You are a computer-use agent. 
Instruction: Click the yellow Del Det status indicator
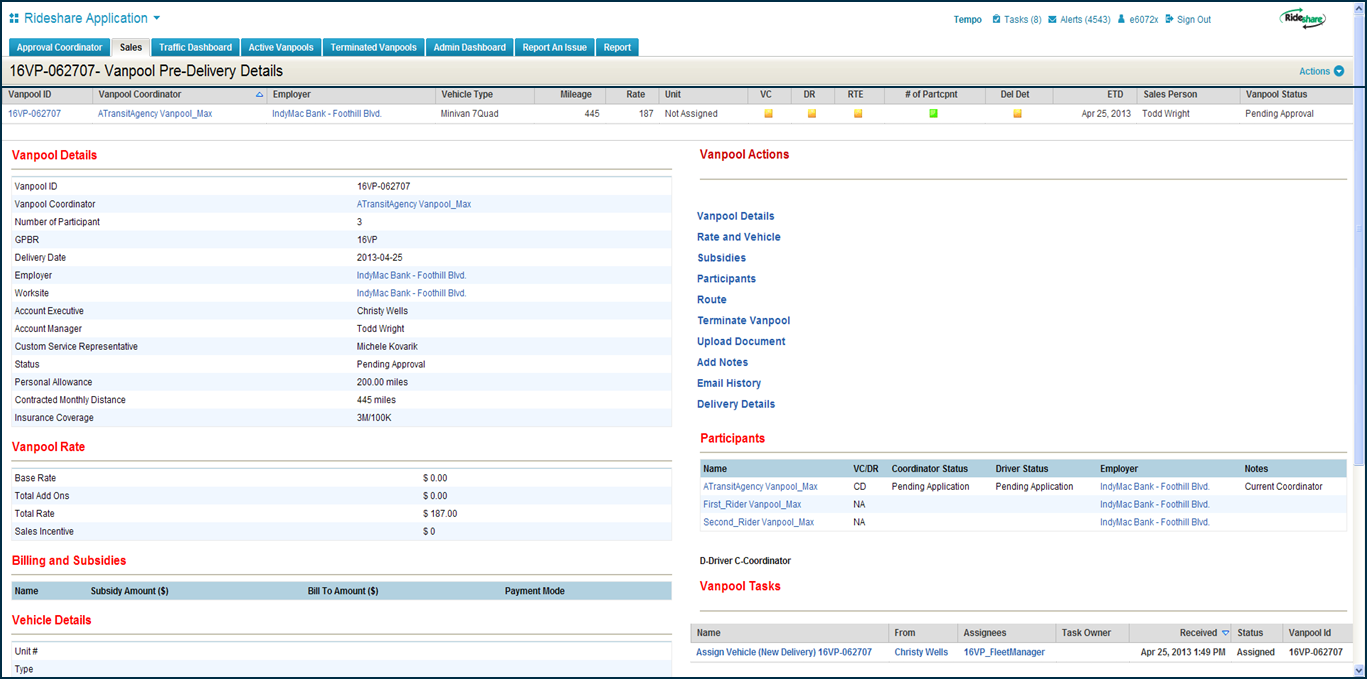pos(1017,114)
